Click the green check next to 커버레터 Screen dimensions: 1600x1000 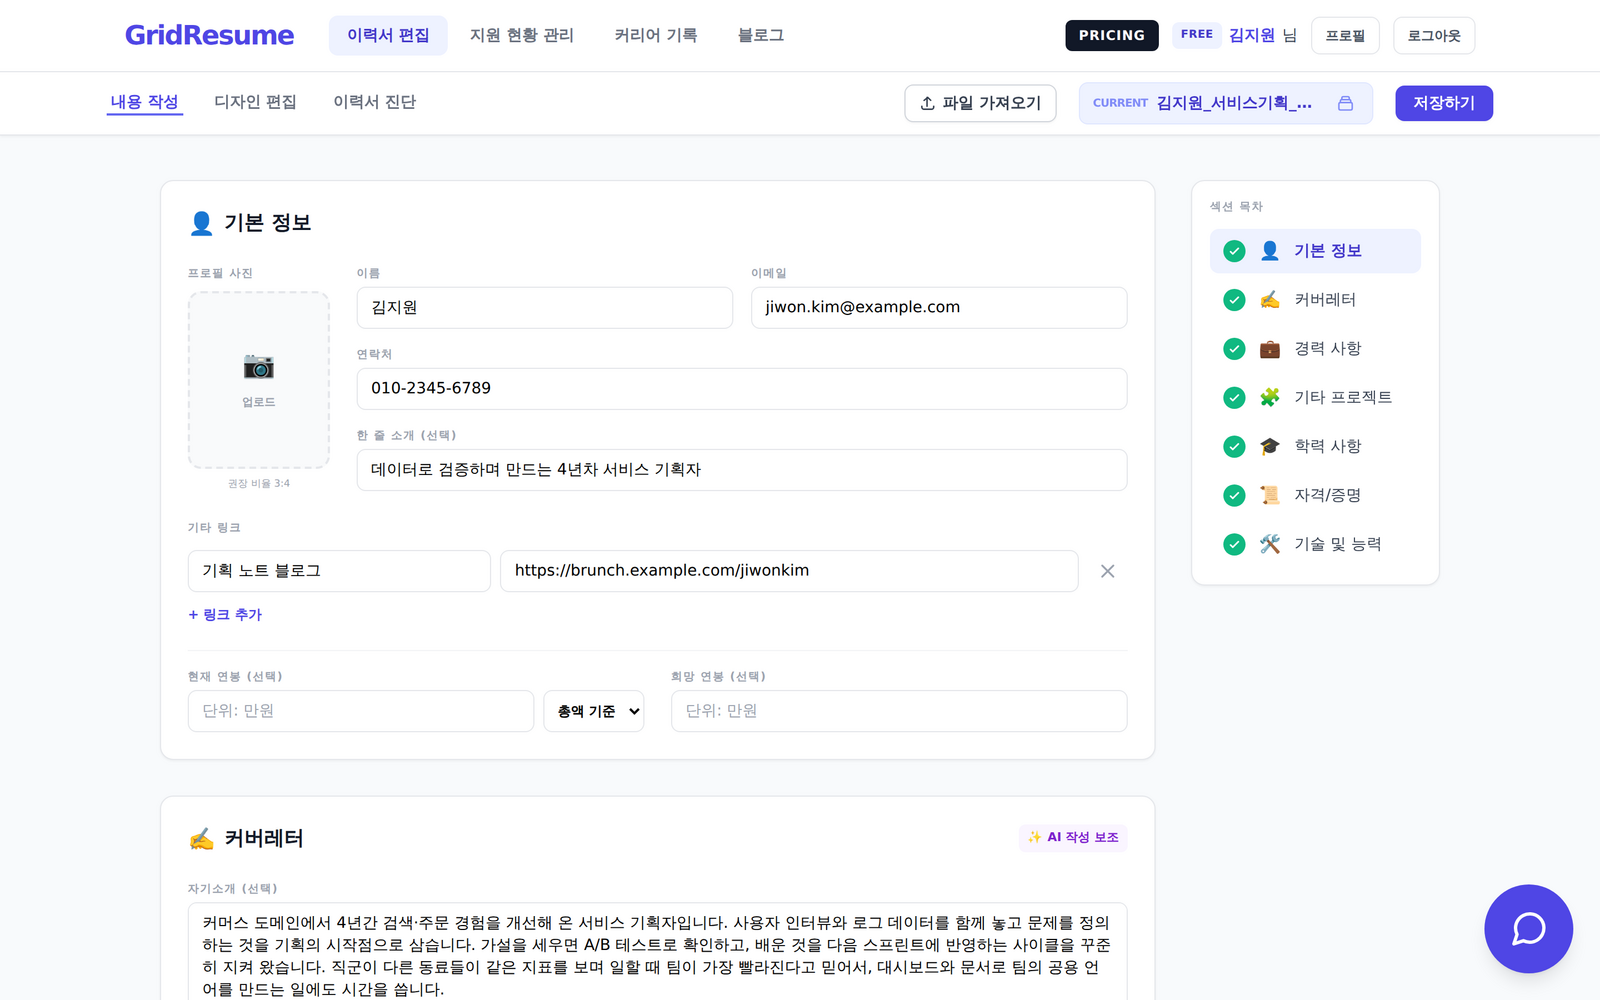coord(1234,300)
